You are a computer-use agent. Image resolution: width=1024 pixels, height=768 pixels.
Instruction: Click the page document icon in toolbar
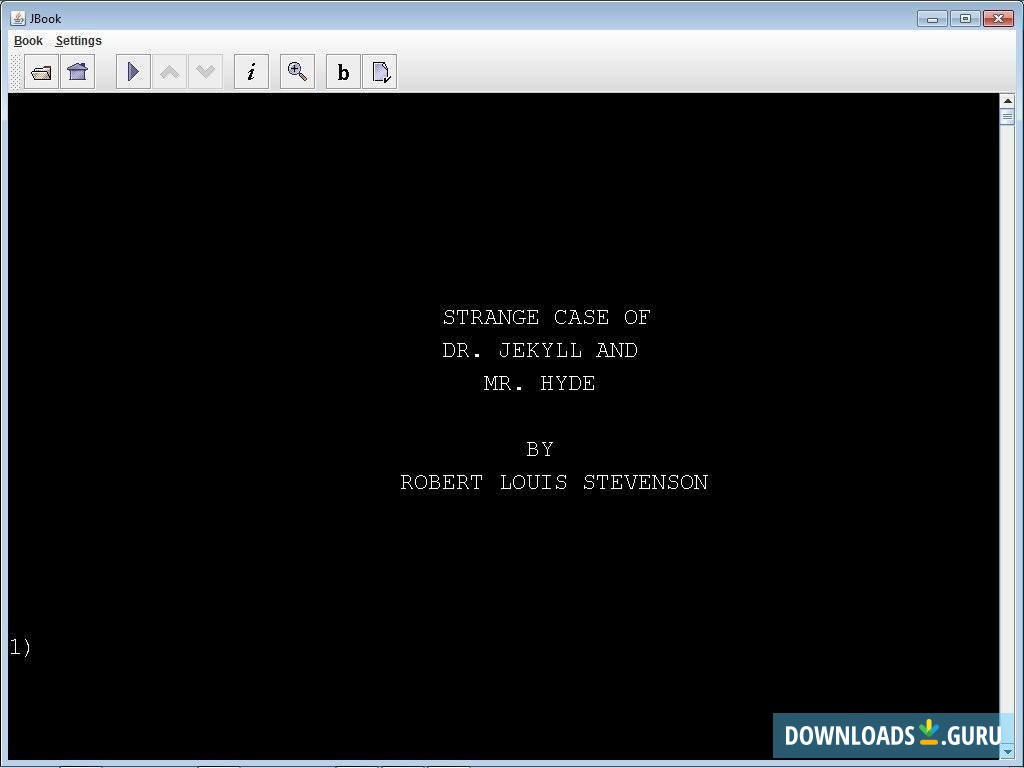point(379,72)
